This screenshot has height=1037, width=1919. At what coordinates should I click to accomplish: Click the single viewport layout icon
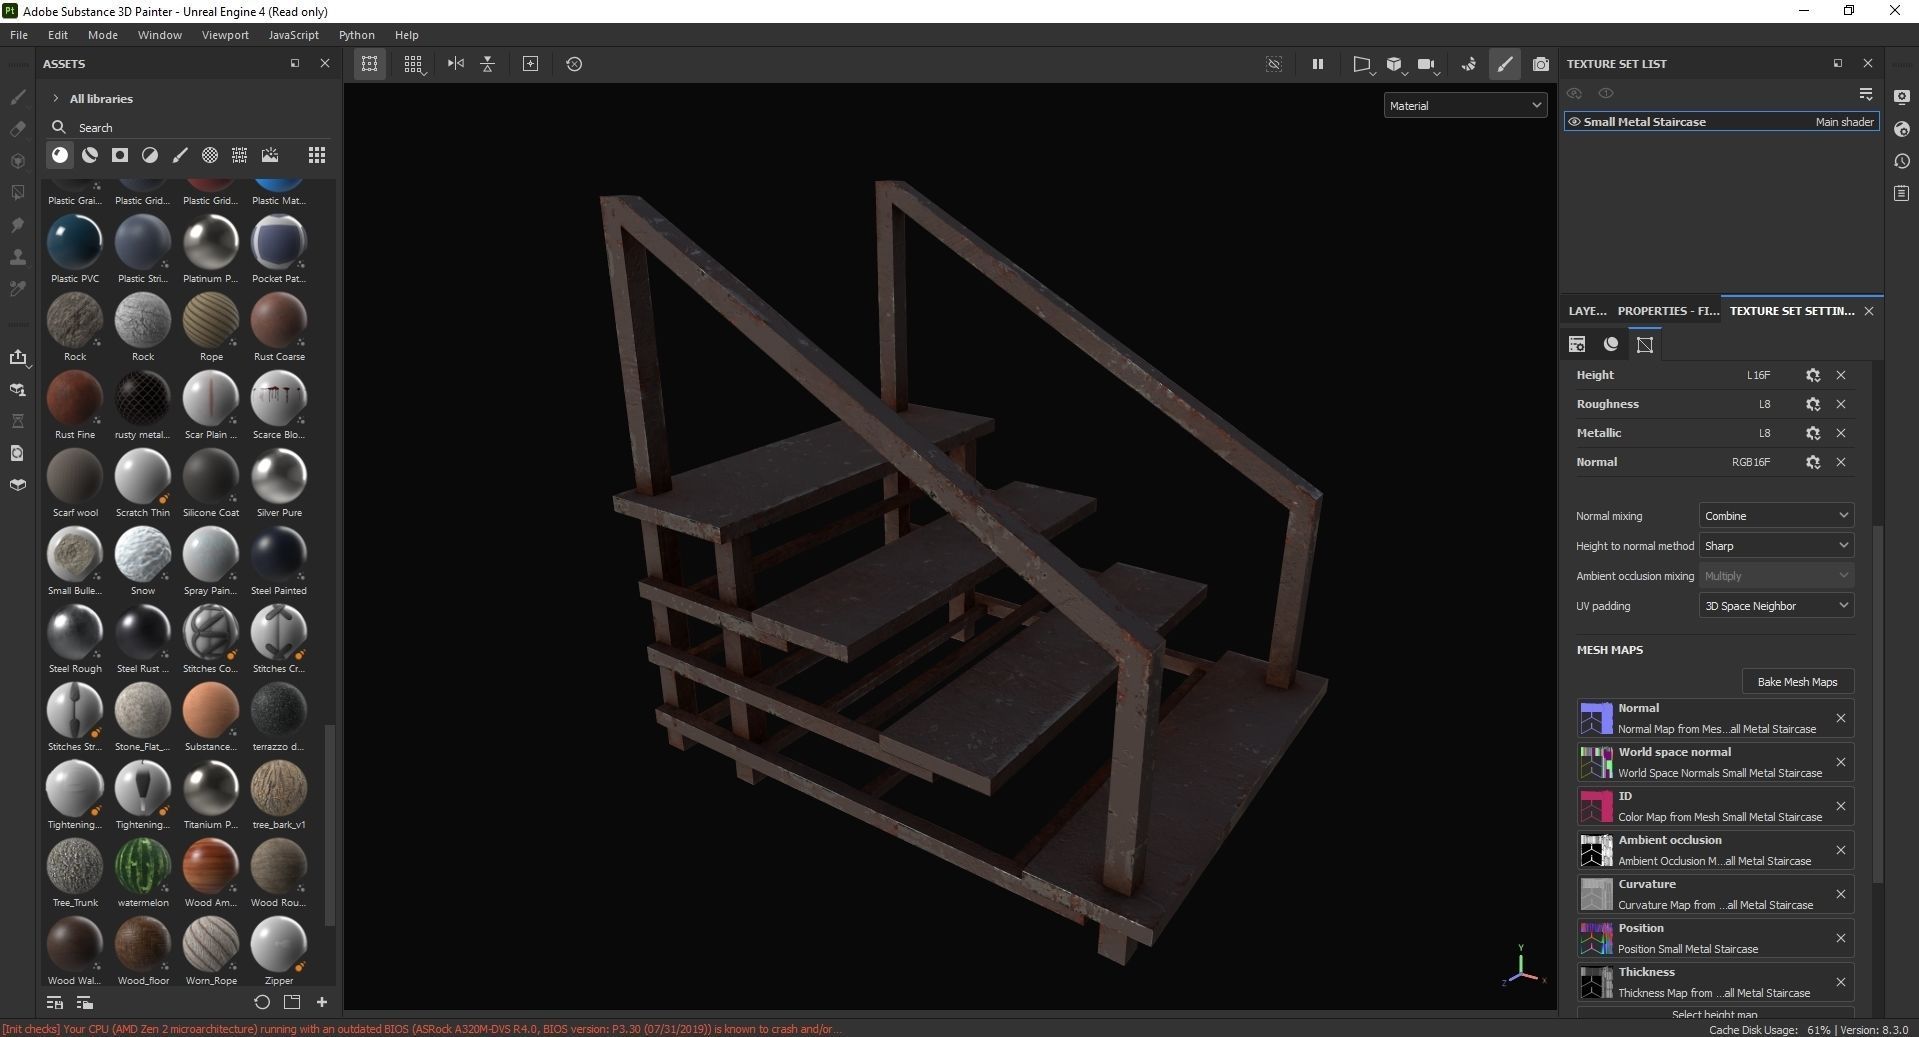[x=370, y=64]
